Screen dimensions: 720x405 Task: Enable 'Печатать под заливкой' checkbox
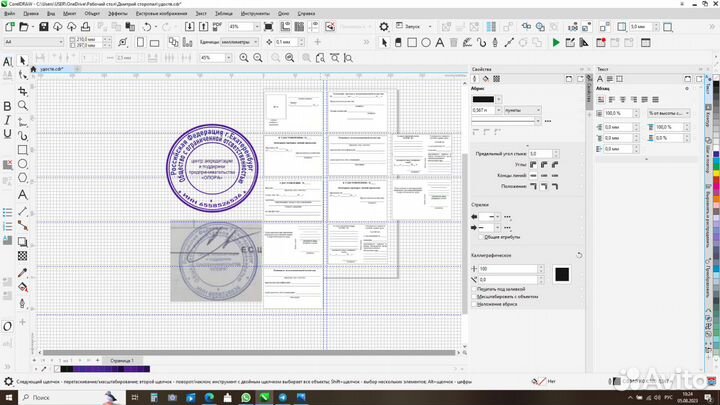tap(474, 289)
